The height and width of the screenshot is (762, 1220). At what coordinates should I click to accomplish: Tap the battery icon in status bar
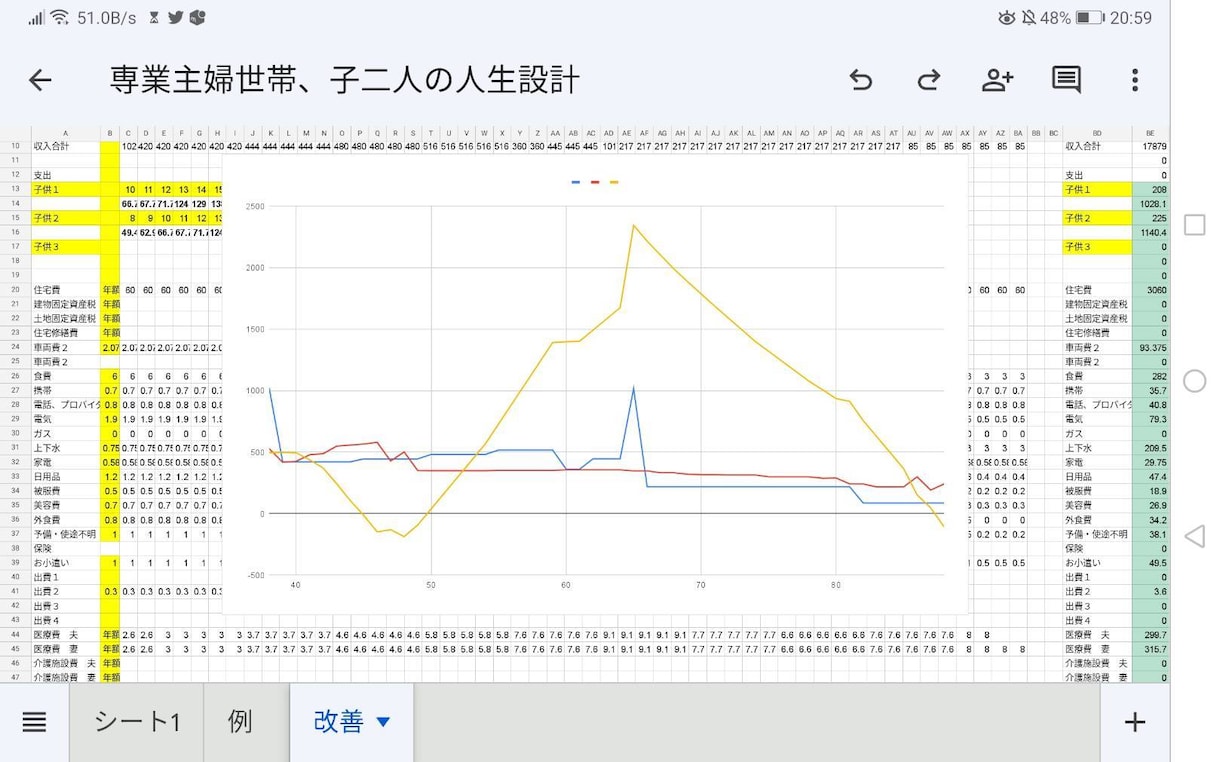coord(1090,18)
